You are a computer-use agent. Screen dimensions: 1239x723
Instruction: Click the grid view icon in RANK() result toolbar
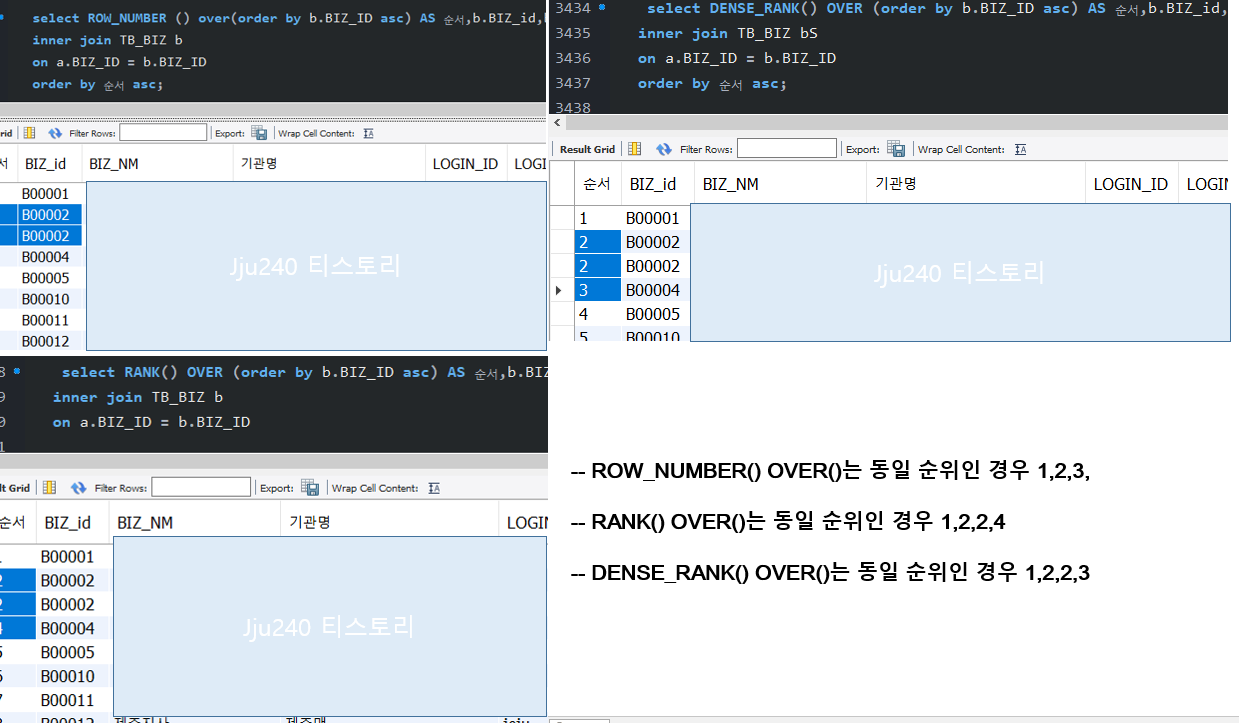(x=48, y=488)
